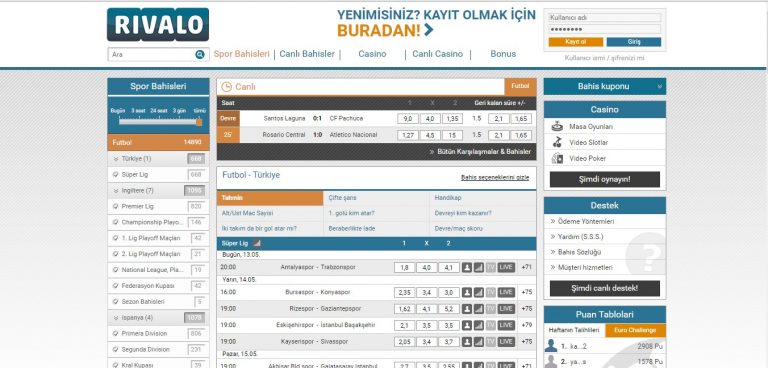Viewport: 768px width, 368px height.
Task: Open person icon for Rizespor - Gaziantepspor
Action: click(x=467, y=309)
